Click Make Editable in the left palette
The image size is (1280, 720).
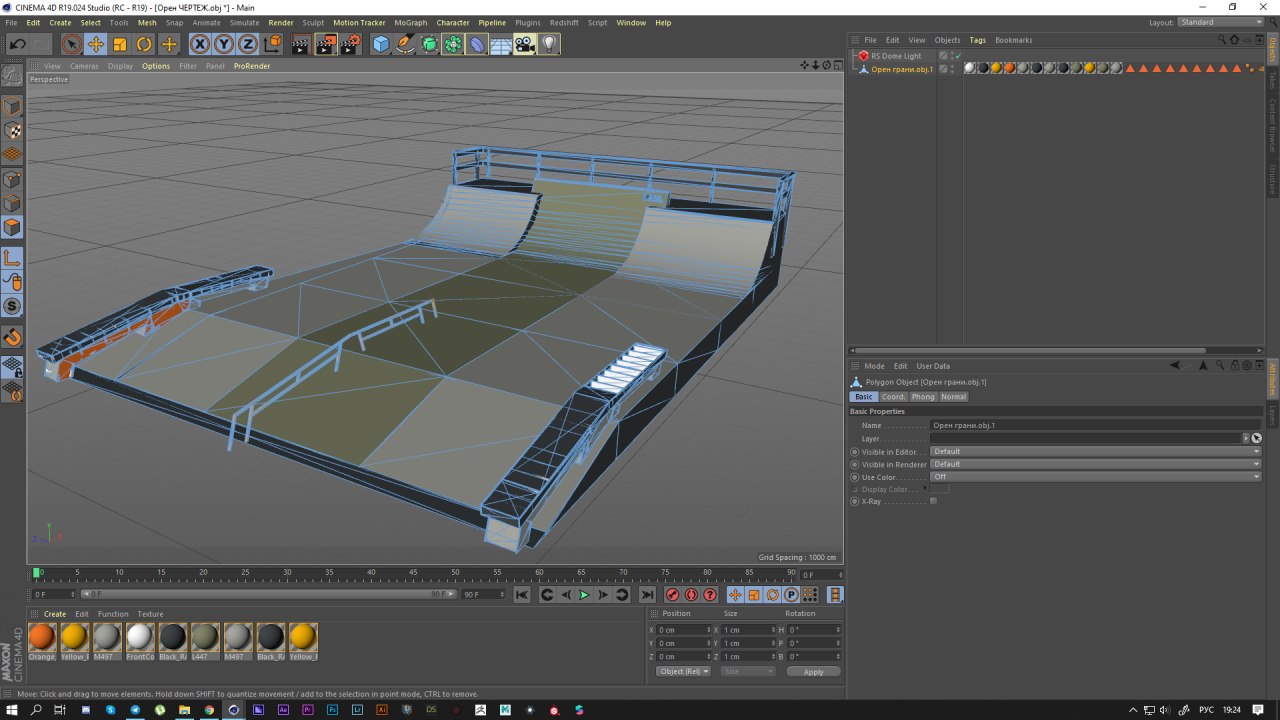click(x=12, y=76)
